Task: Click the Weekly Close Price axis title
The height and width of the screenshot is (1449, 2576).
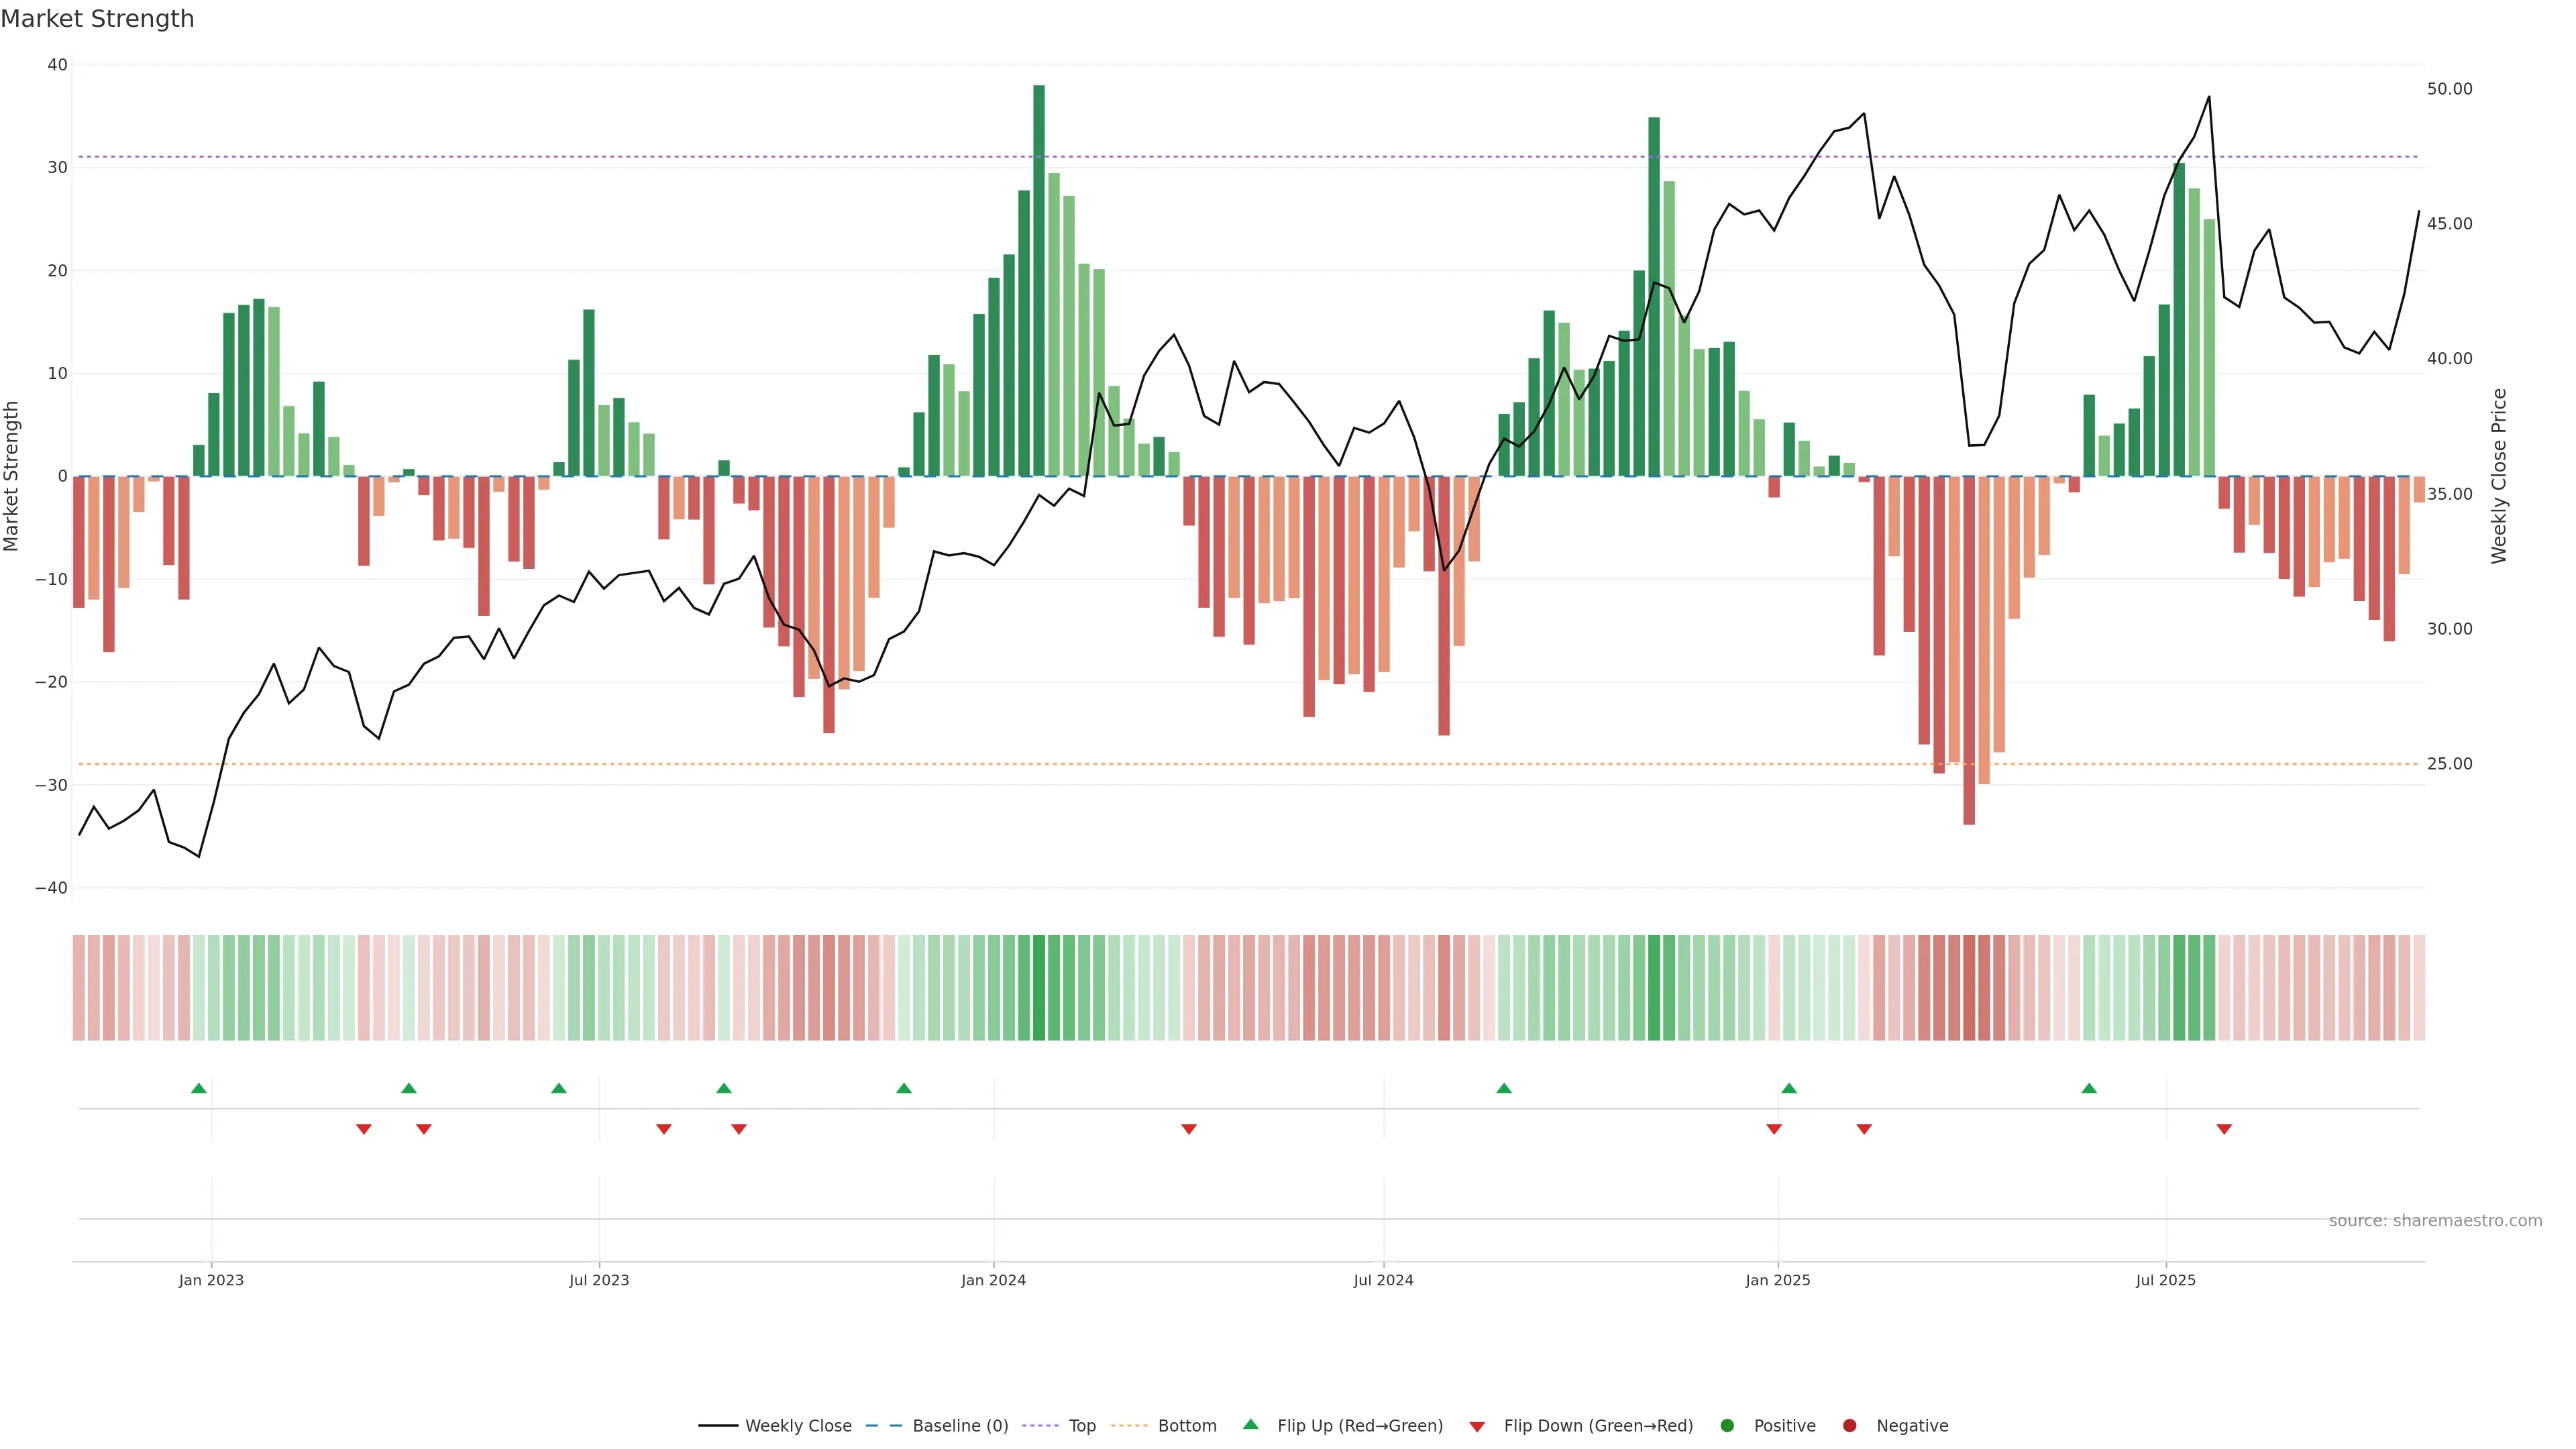Action: (2499, 476)
